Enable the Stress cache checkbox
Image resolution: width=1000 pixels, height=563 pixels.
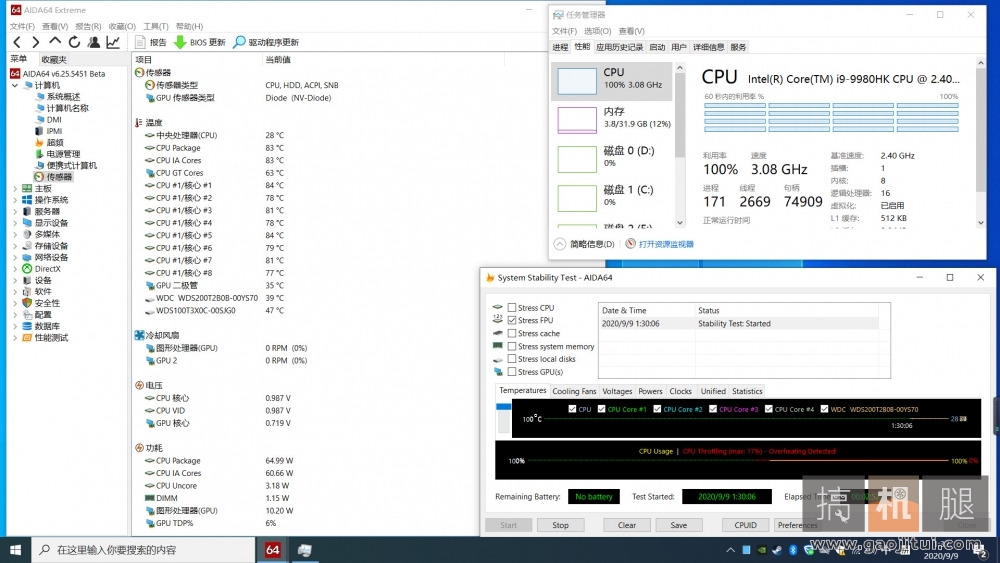[511, 333]
